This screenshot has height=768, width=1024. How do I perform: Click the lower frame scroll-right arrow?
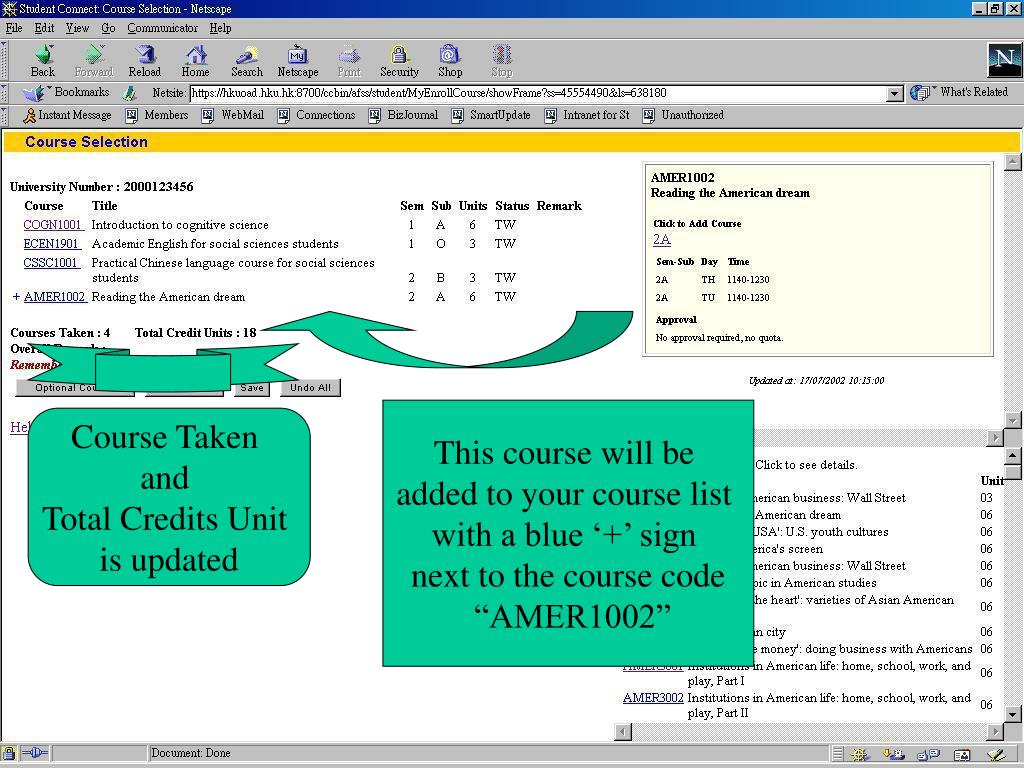pyautogui.click(x=995, y=732)
